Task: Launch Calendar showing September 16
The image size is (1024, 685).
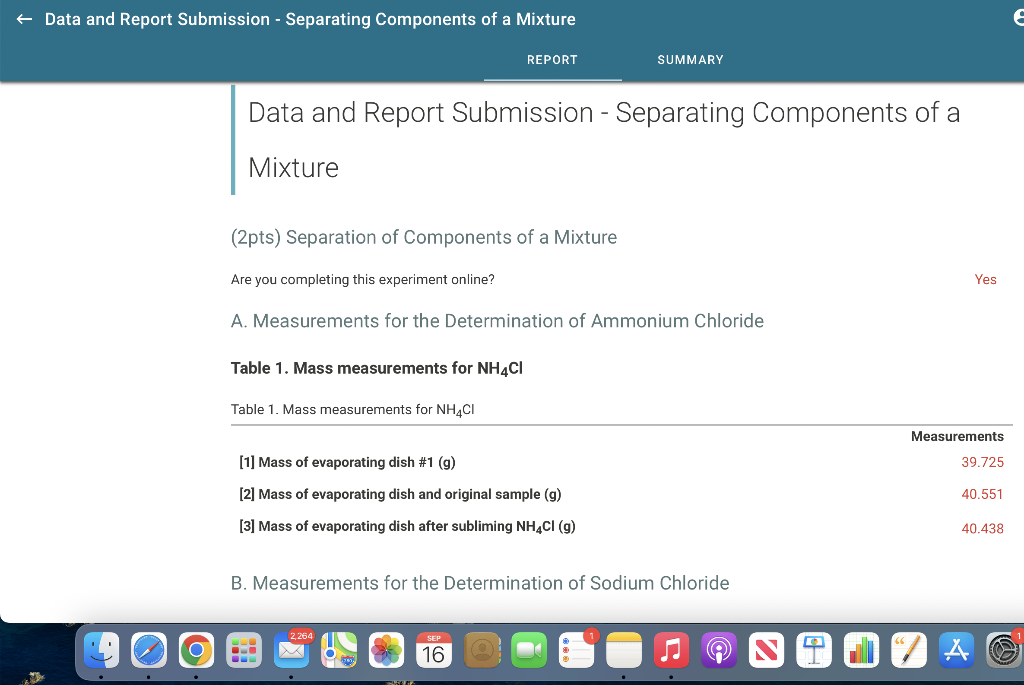Action: point(434,650)
